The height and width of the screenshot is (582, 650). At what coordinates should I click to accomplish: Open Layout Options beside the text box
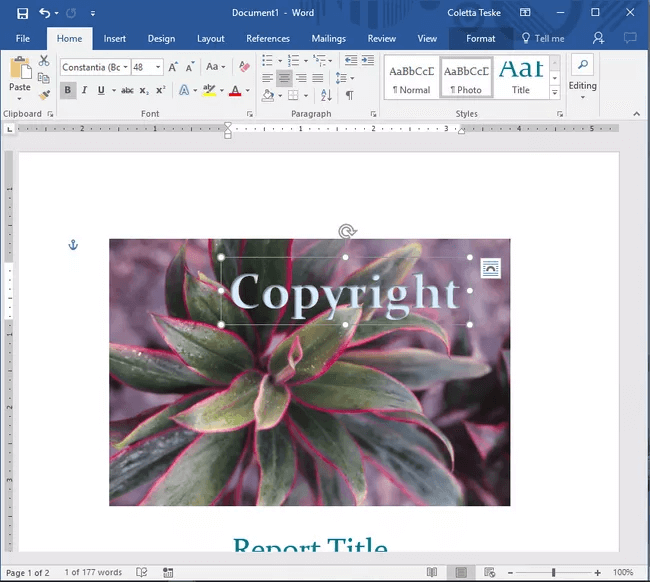(491, 269)
